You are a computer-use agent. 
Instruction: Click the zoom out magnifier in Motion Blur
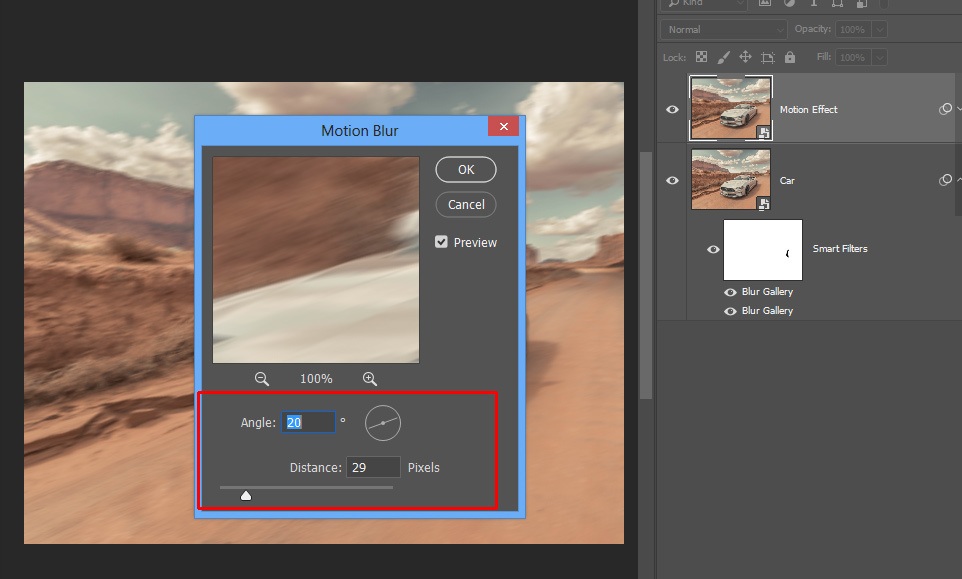[x=262, y=379]
